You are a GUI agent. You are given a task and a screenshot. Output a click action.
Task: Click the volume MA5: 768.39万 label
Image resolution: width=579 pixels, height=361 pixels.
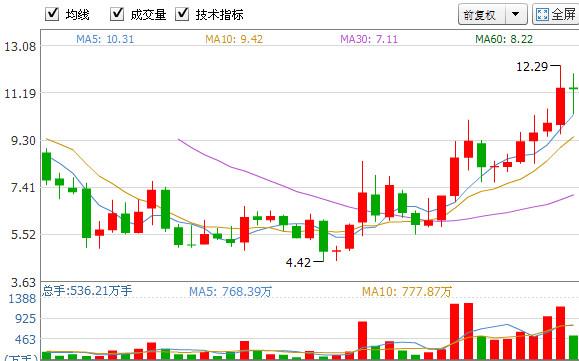(230, 292)
